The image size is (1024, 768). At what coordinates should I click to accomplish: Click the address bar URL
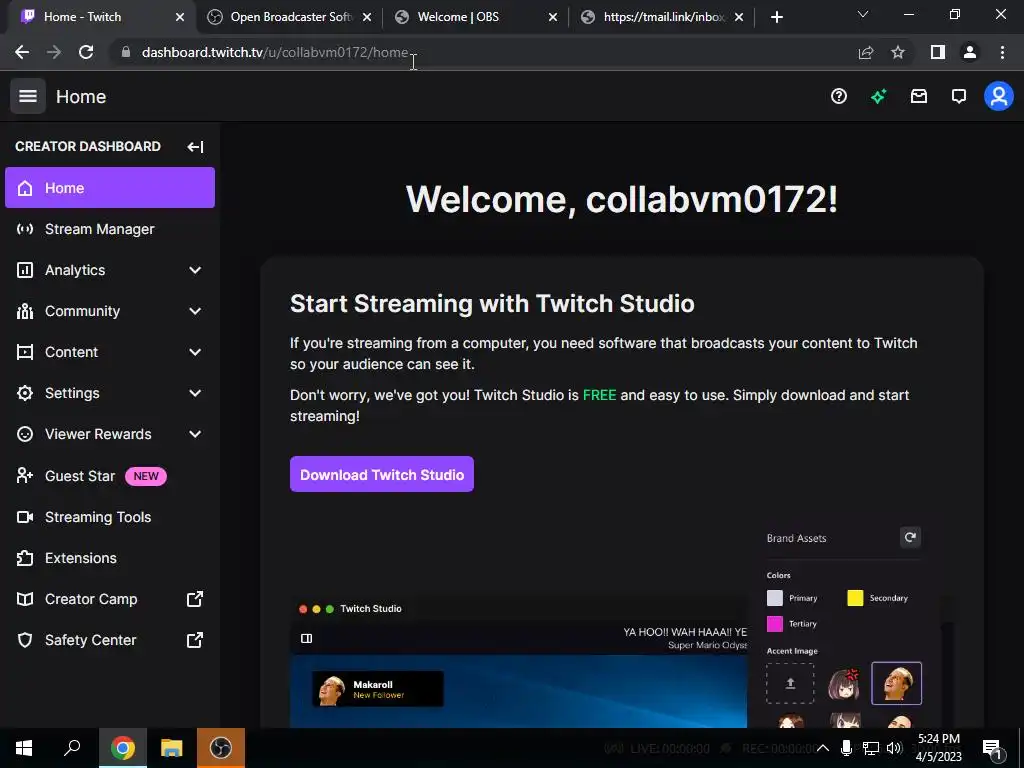(x=275, y=52)
